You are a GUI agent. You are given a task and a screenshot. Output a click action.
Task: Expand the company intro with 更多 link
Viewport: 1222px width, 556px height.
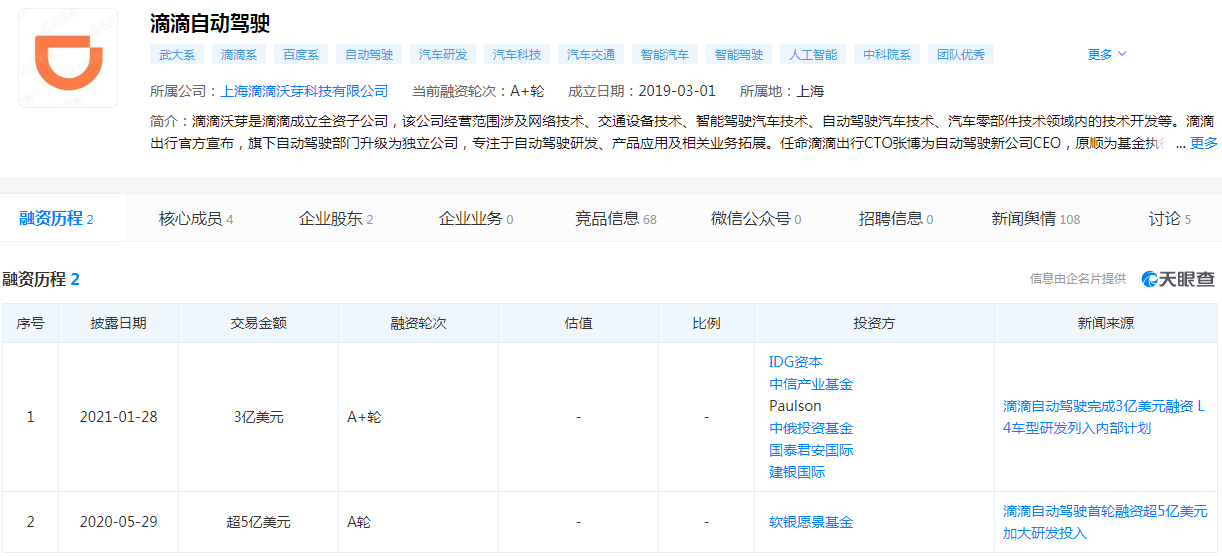tap(1204, 143)
